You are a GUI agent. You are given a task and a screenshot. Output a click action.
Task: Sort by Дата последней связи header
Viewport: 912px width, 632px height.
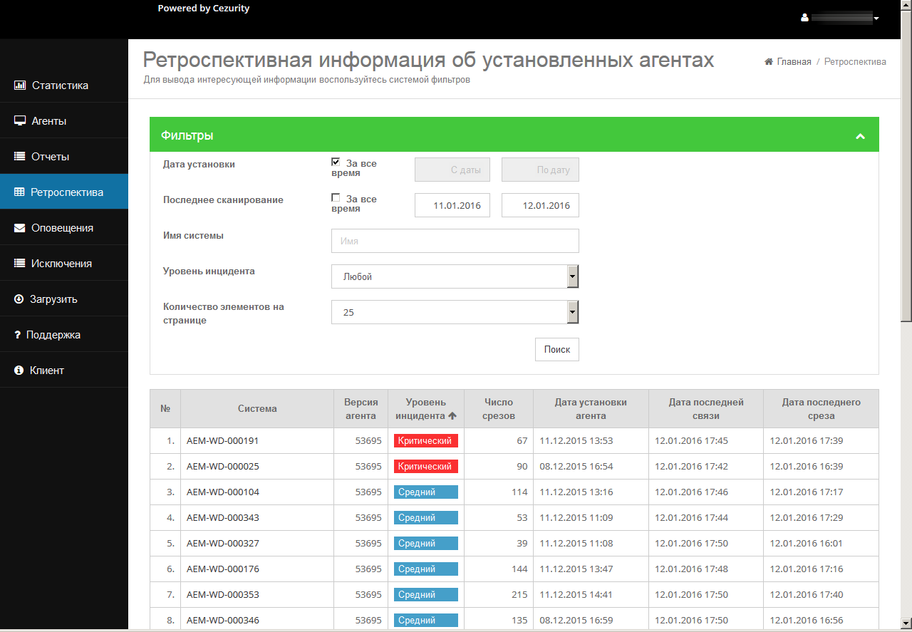point(706,409)
